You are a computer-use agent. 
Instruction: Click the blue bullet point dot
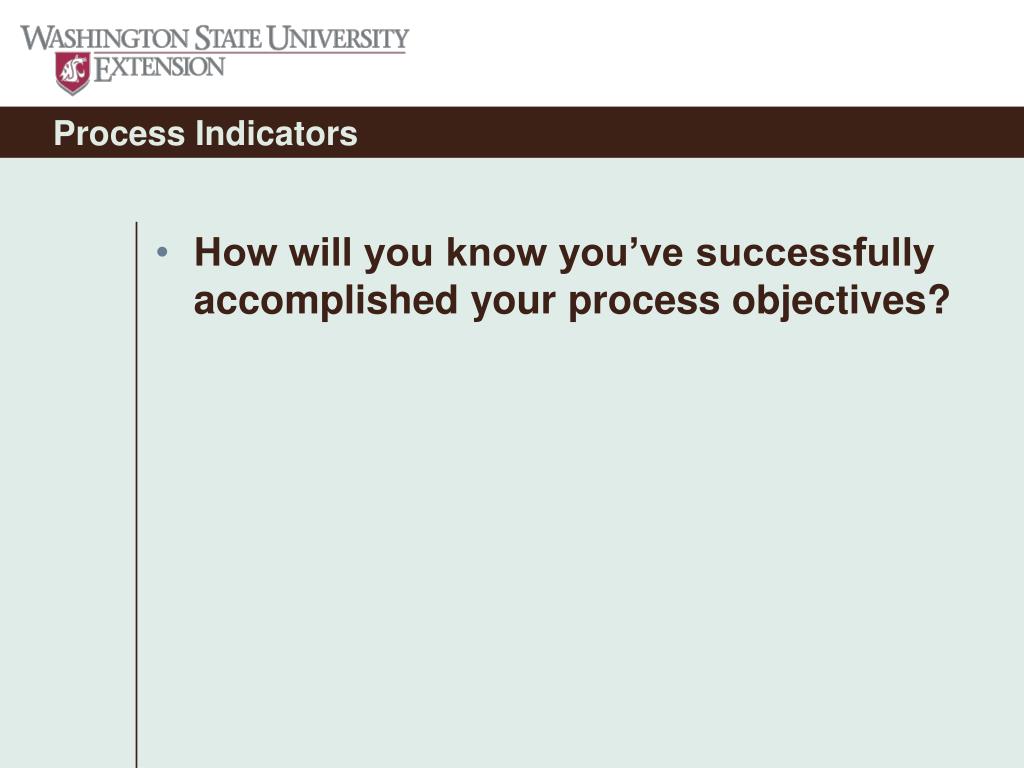click(x=163, y=252)
